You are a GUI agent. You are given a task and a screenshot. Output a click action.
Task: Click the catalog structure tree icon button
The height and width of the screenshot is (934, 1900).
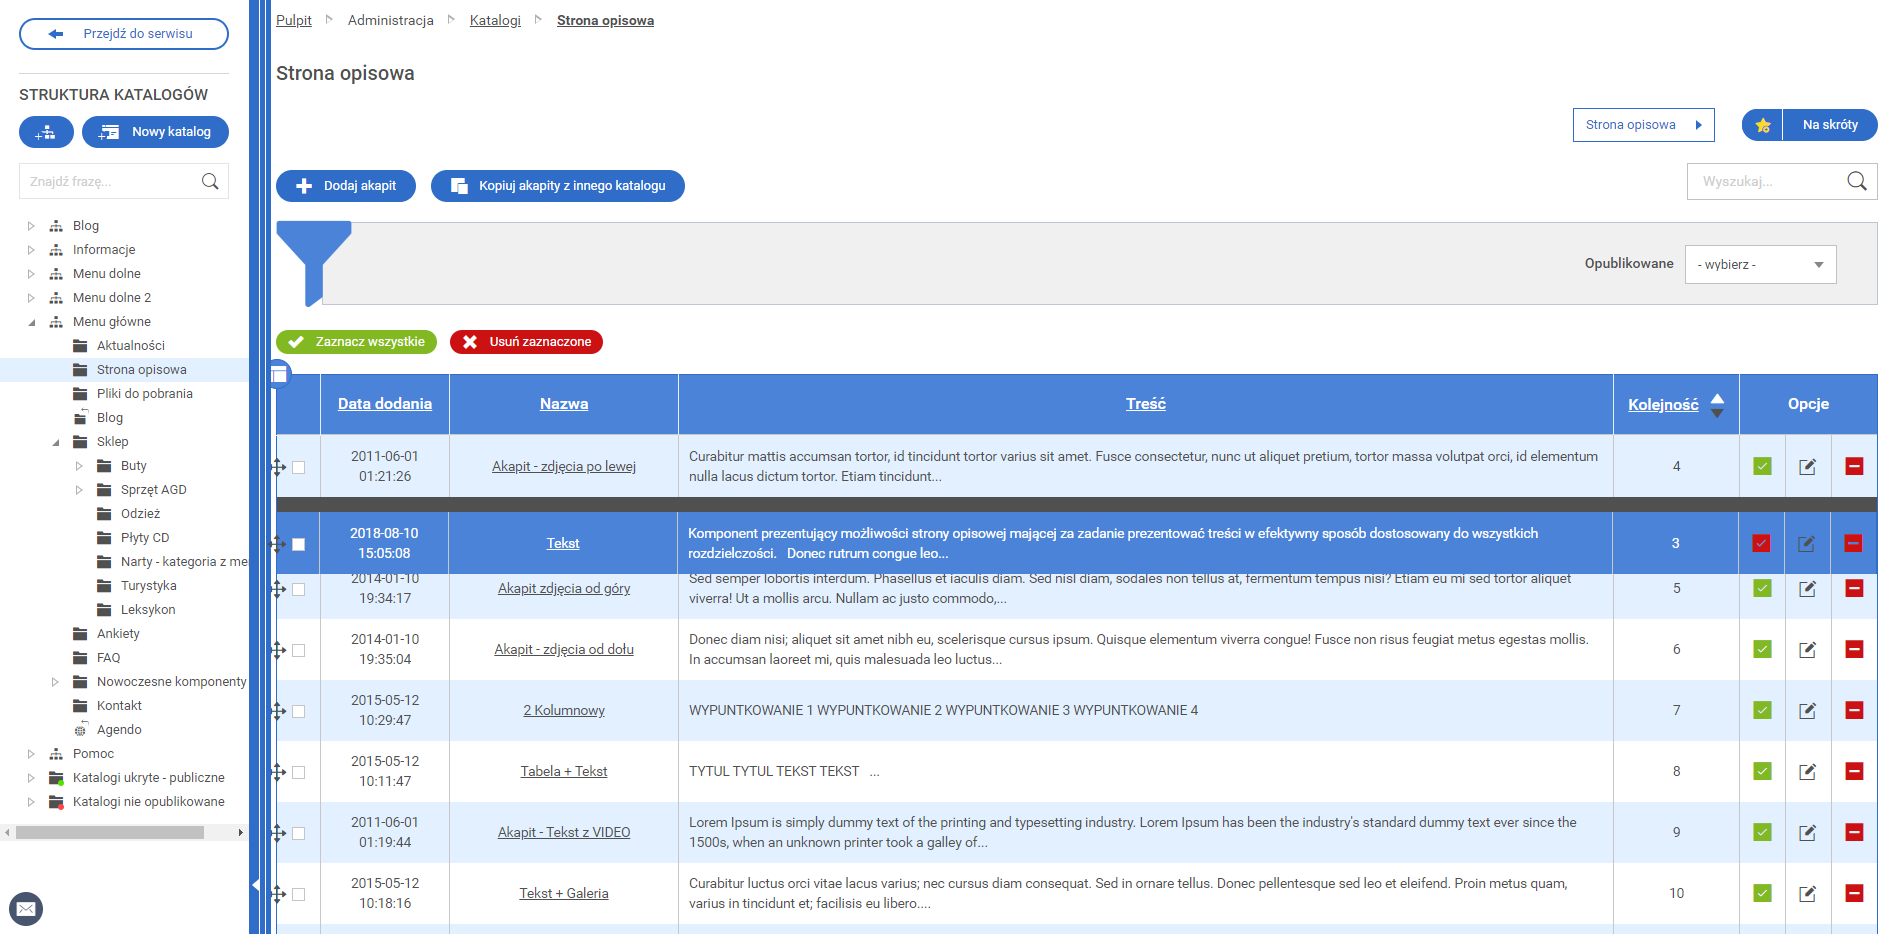(46, 132)
